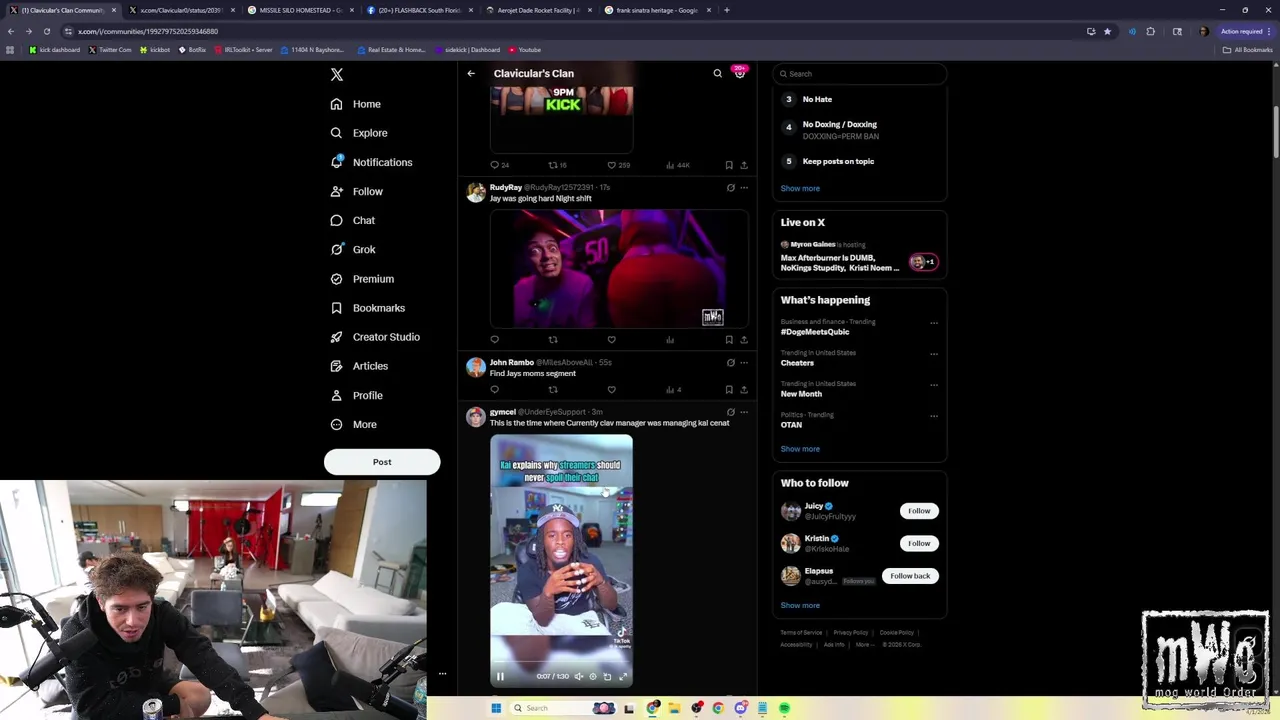Open RudyRay's video thumbnail
The height and width of the screenshot is (720, 1280).
[x=619, y=268]
